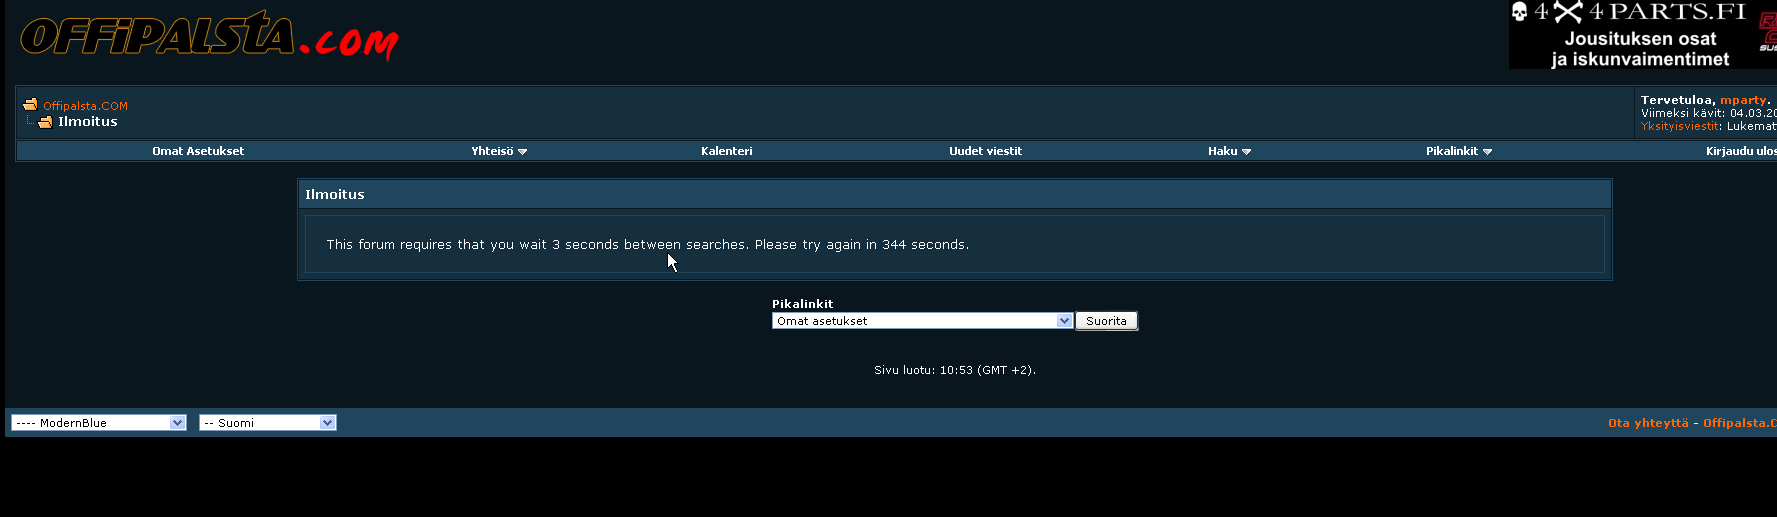Click the arrow icon beside Yhteisö
Image resolution: width=1777 pixels, height=517 pixels.
coord(523,152)
